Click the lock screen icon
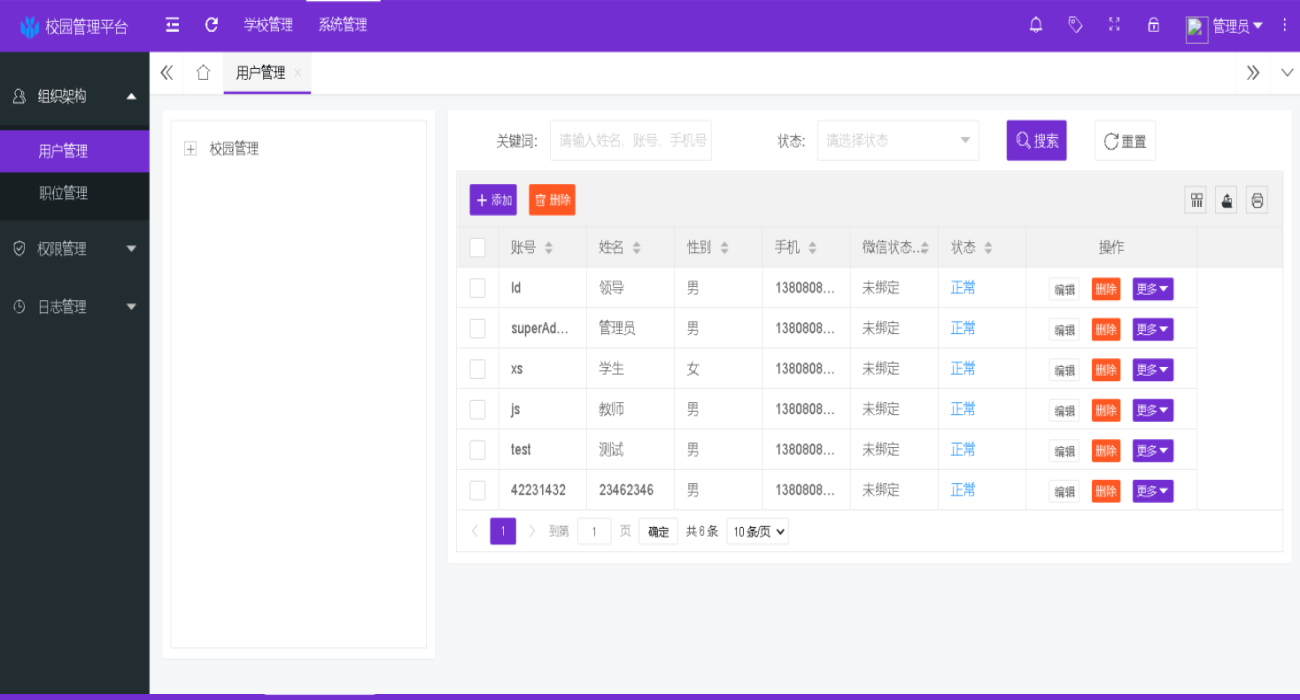 click(1153, 24)
